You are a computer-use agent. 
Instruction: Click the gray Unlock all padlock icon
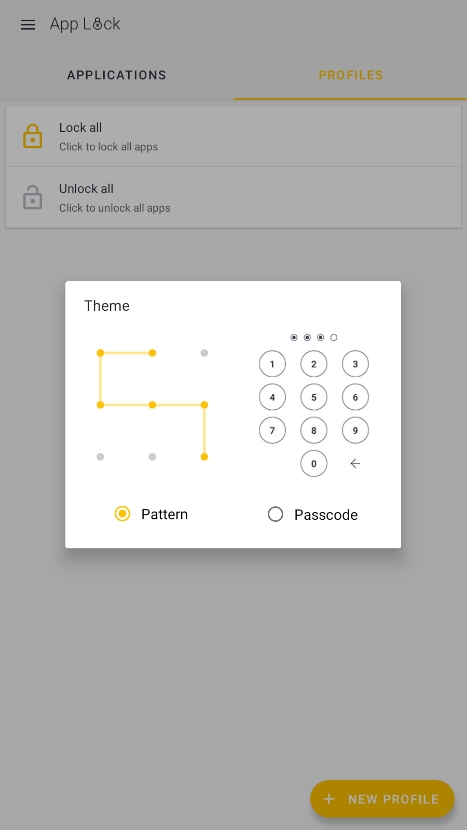(x=32, y=197)
